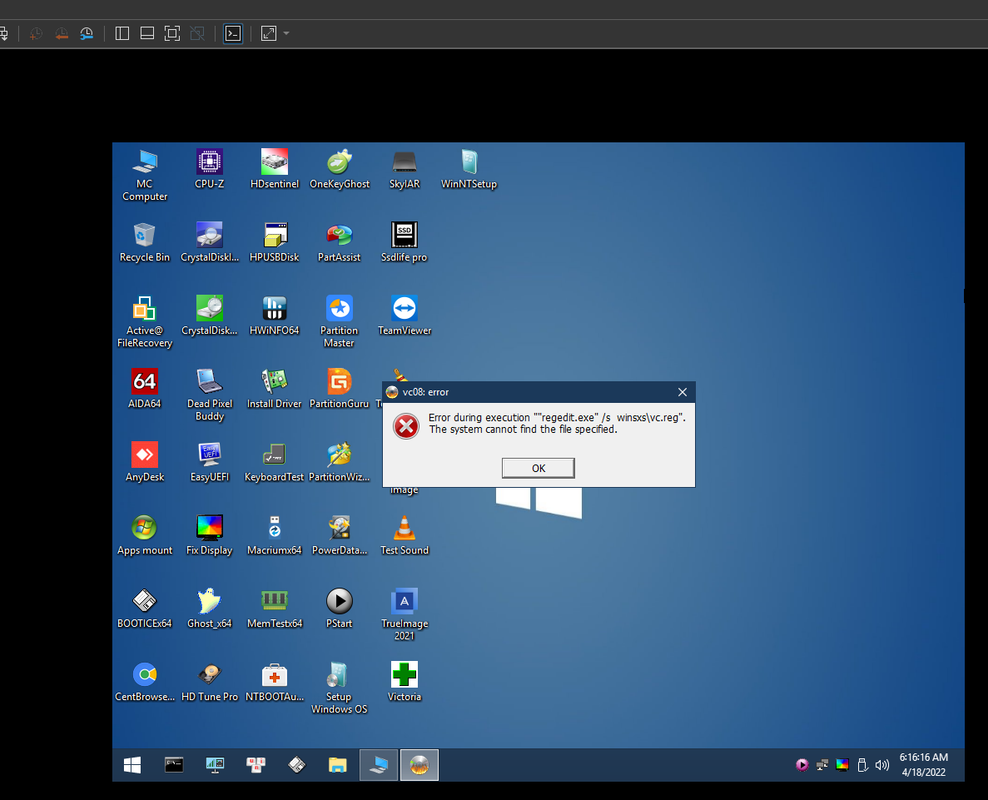Viewport: 988px width, 800px height.
Task: Launch PartitionGuru from the desktop
Action: 339,389
